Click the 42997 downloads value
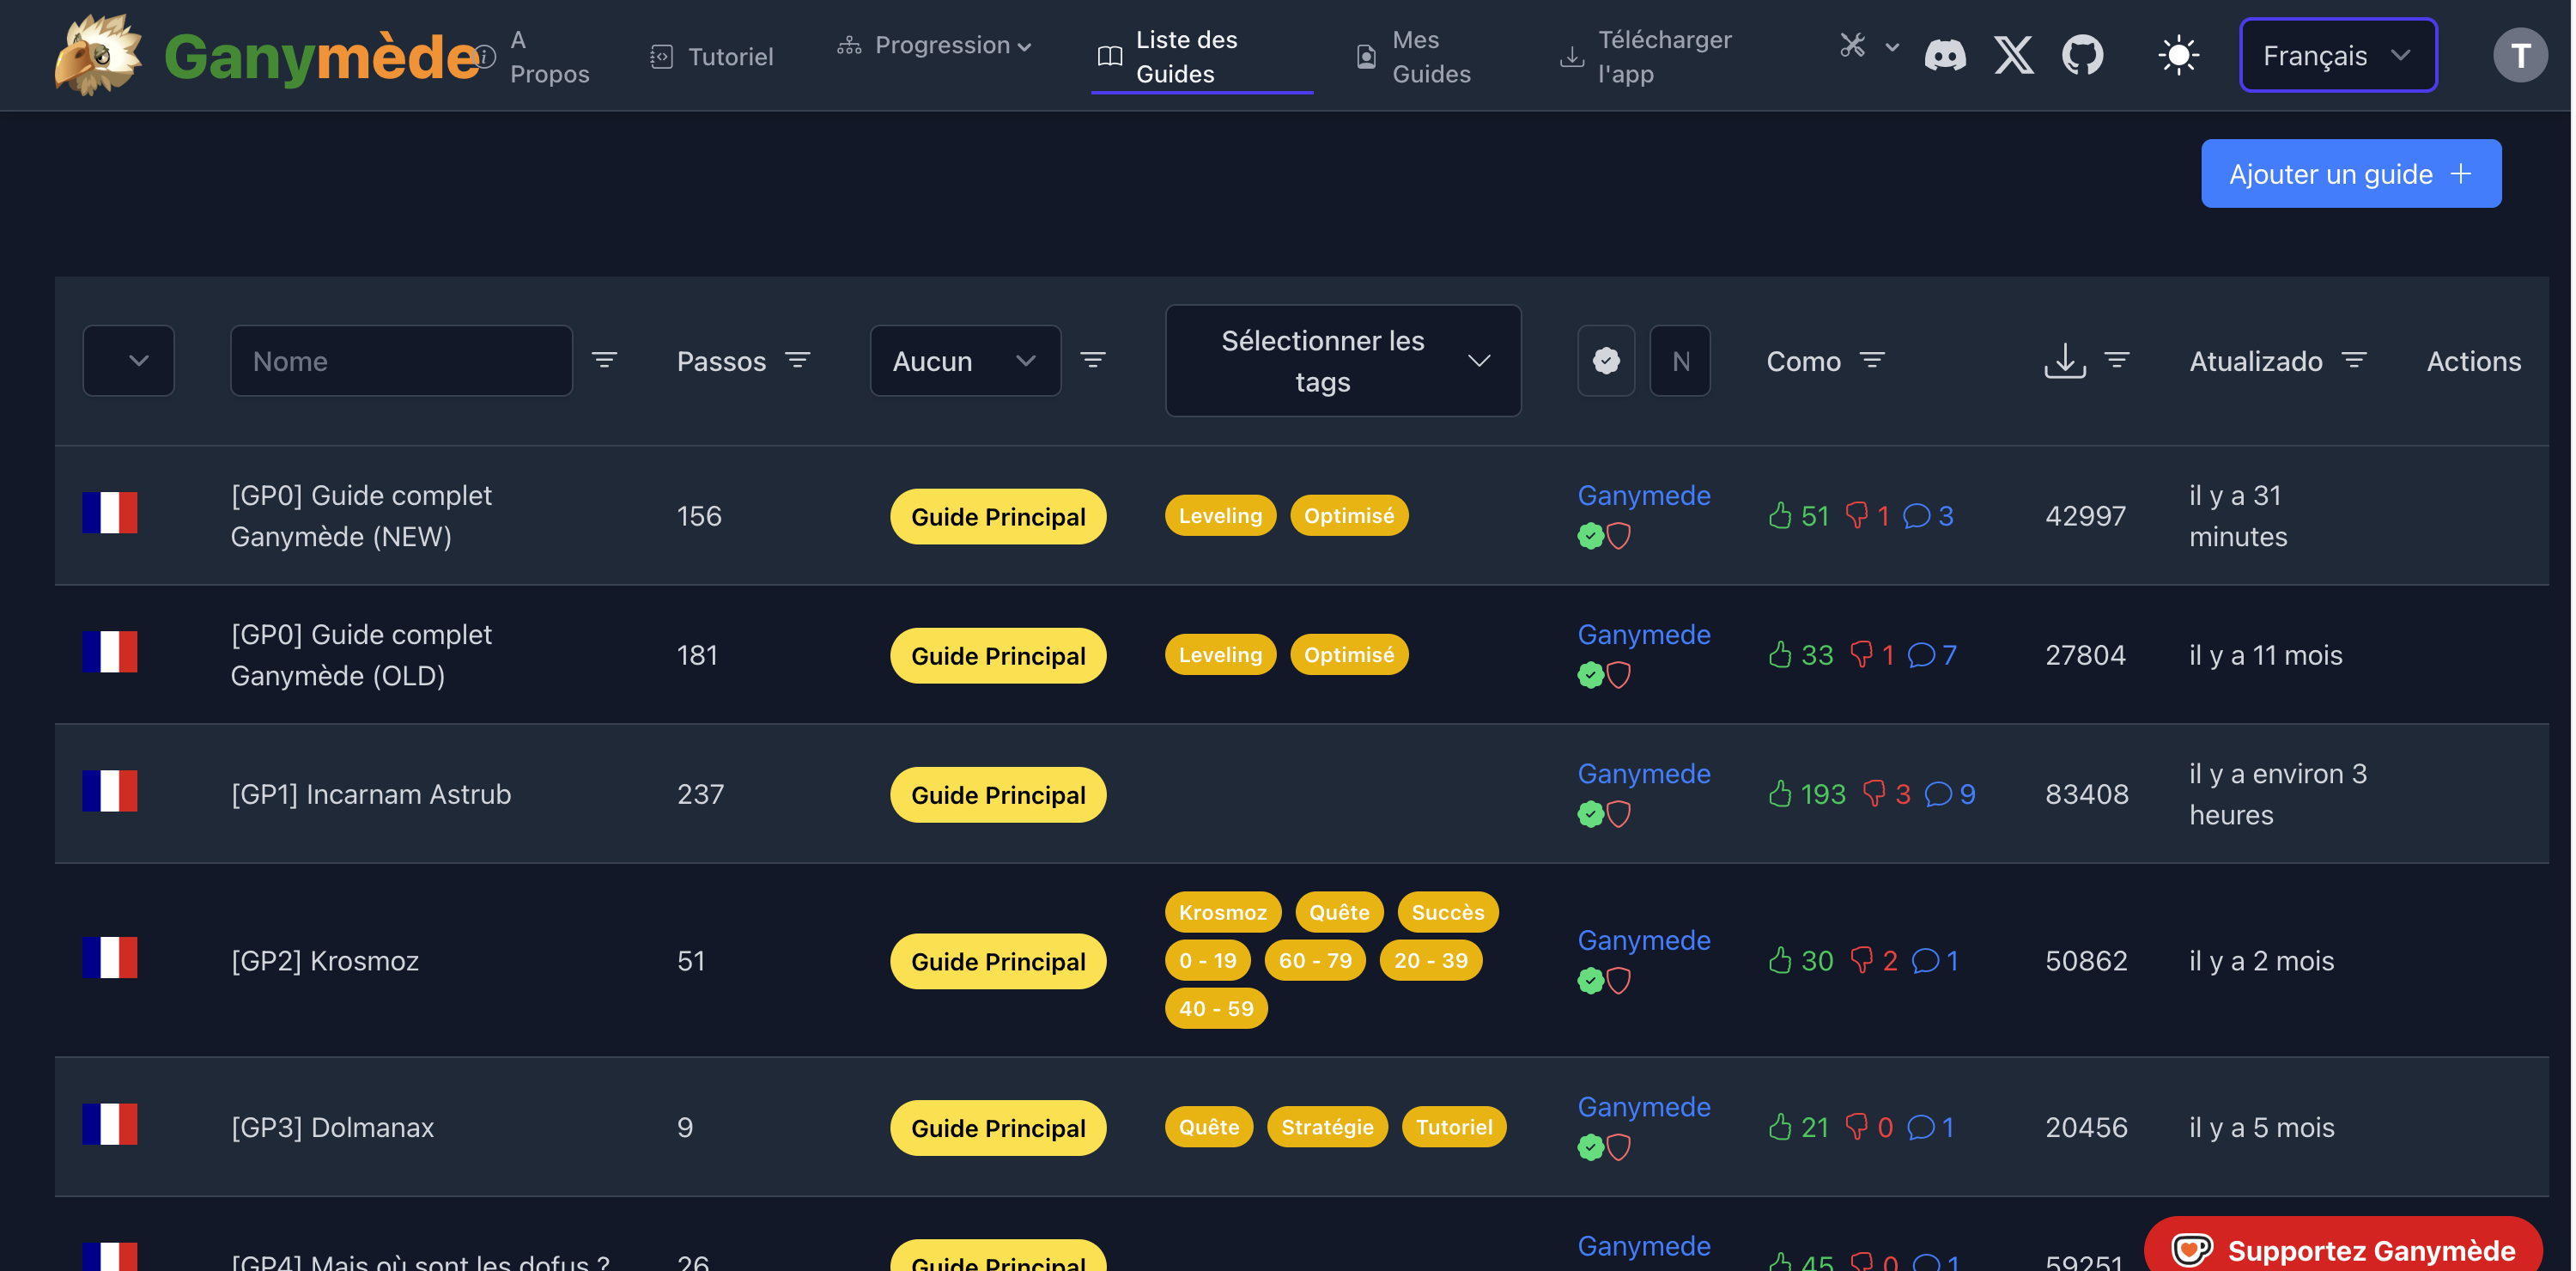This screenshot has height=1271, width=2576. (x=2085, y=516)
